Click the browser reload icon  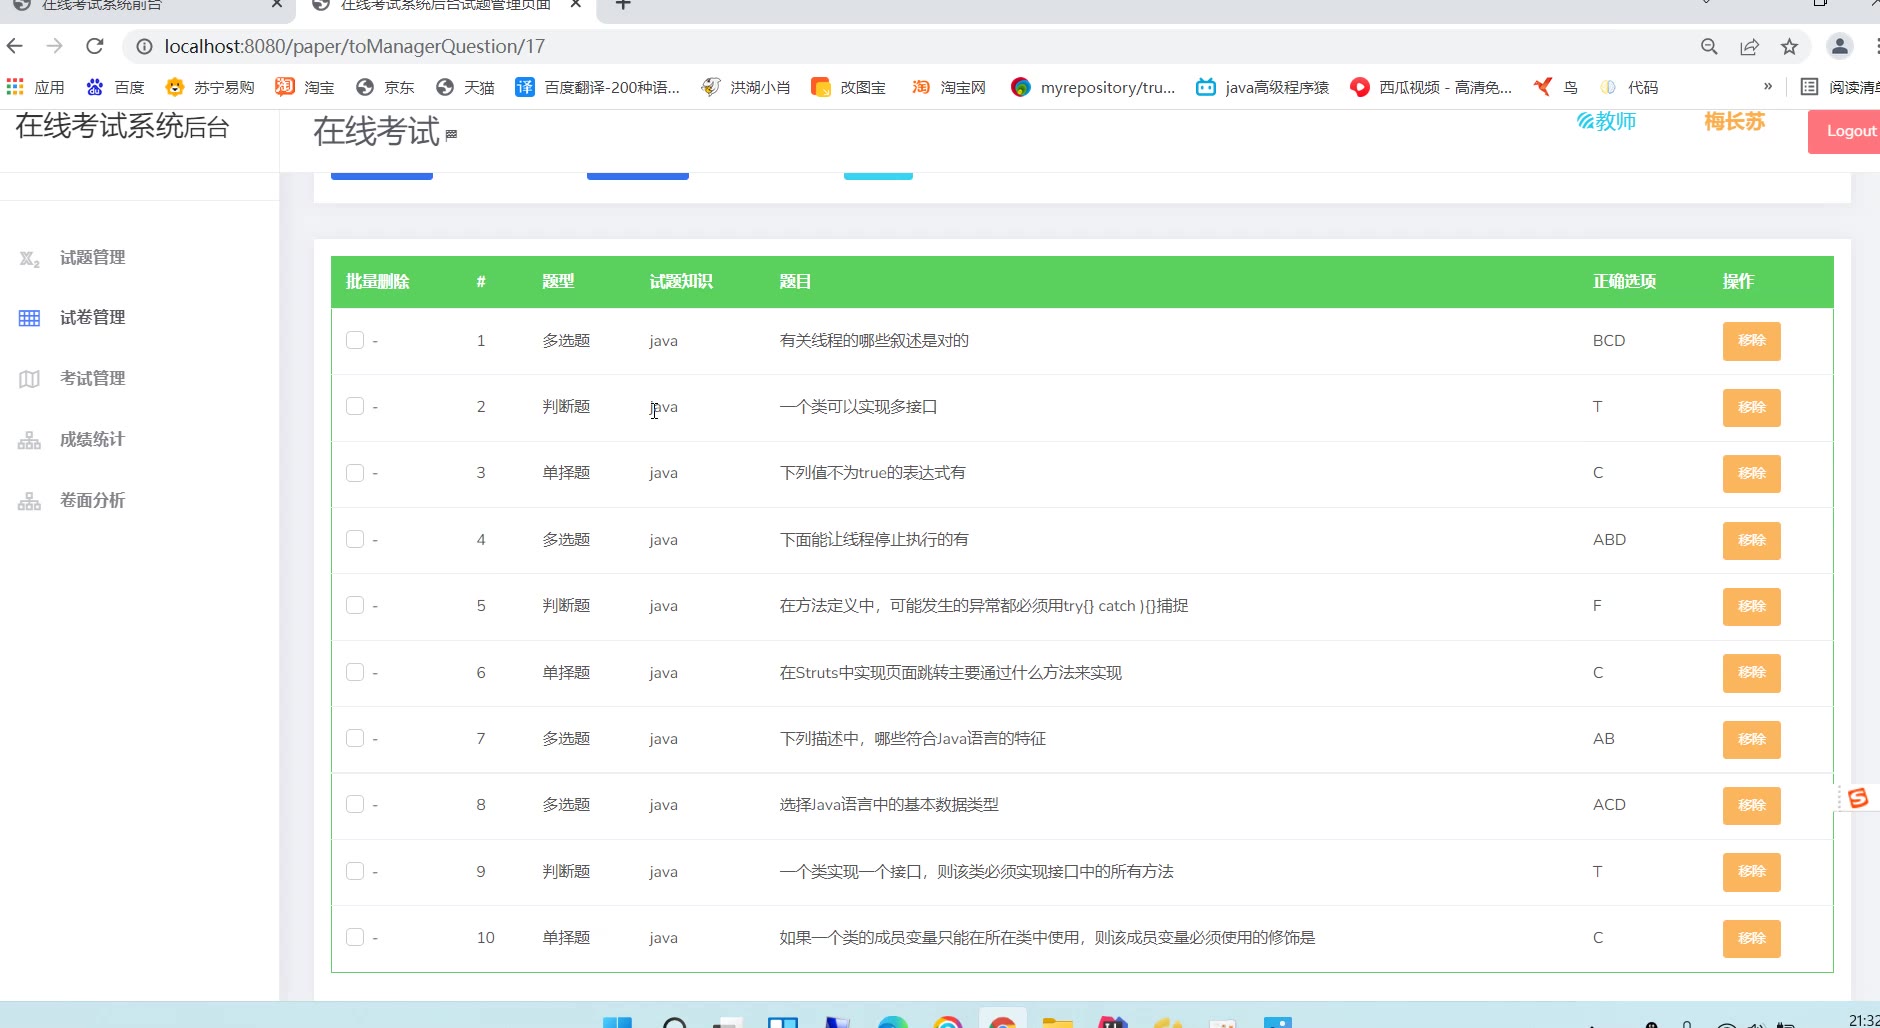pyautogui.click(x=95, y=46)
